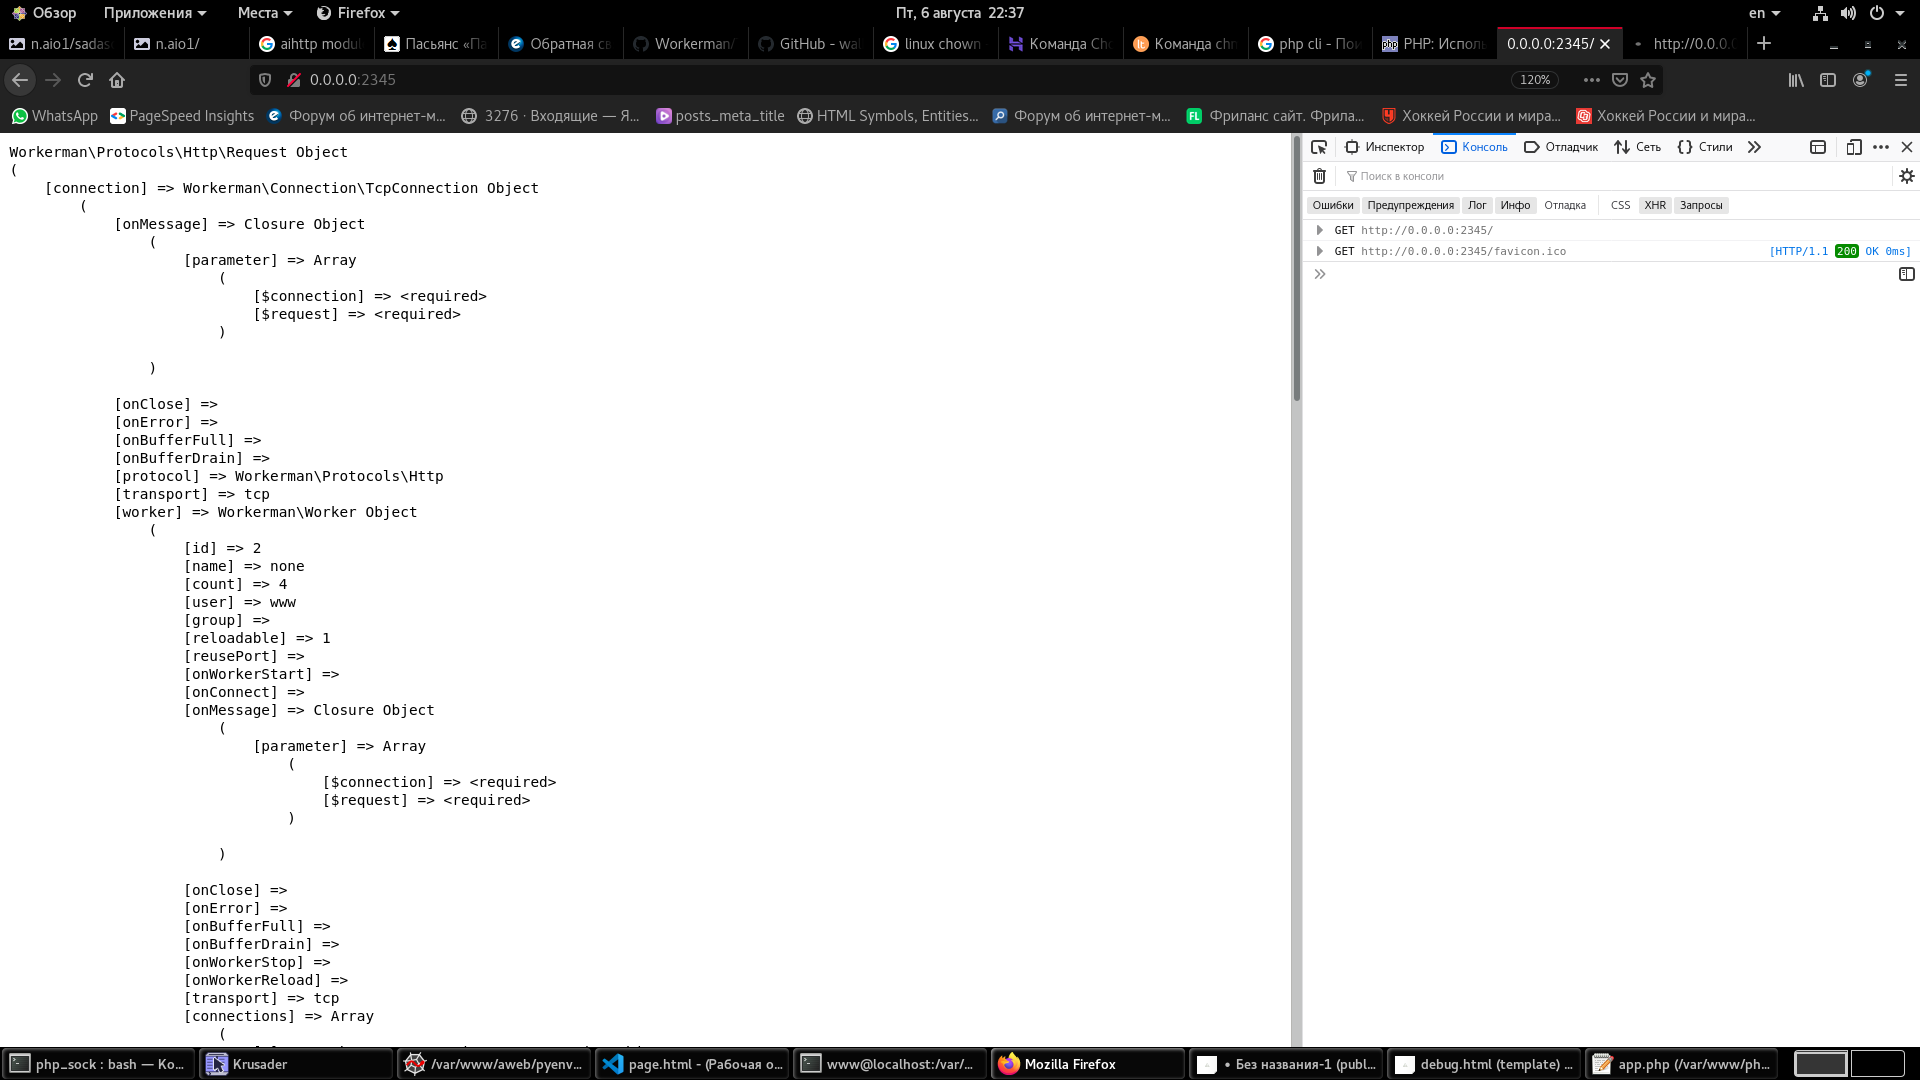Toggle responsive design mode icon

click(1853, 147)
